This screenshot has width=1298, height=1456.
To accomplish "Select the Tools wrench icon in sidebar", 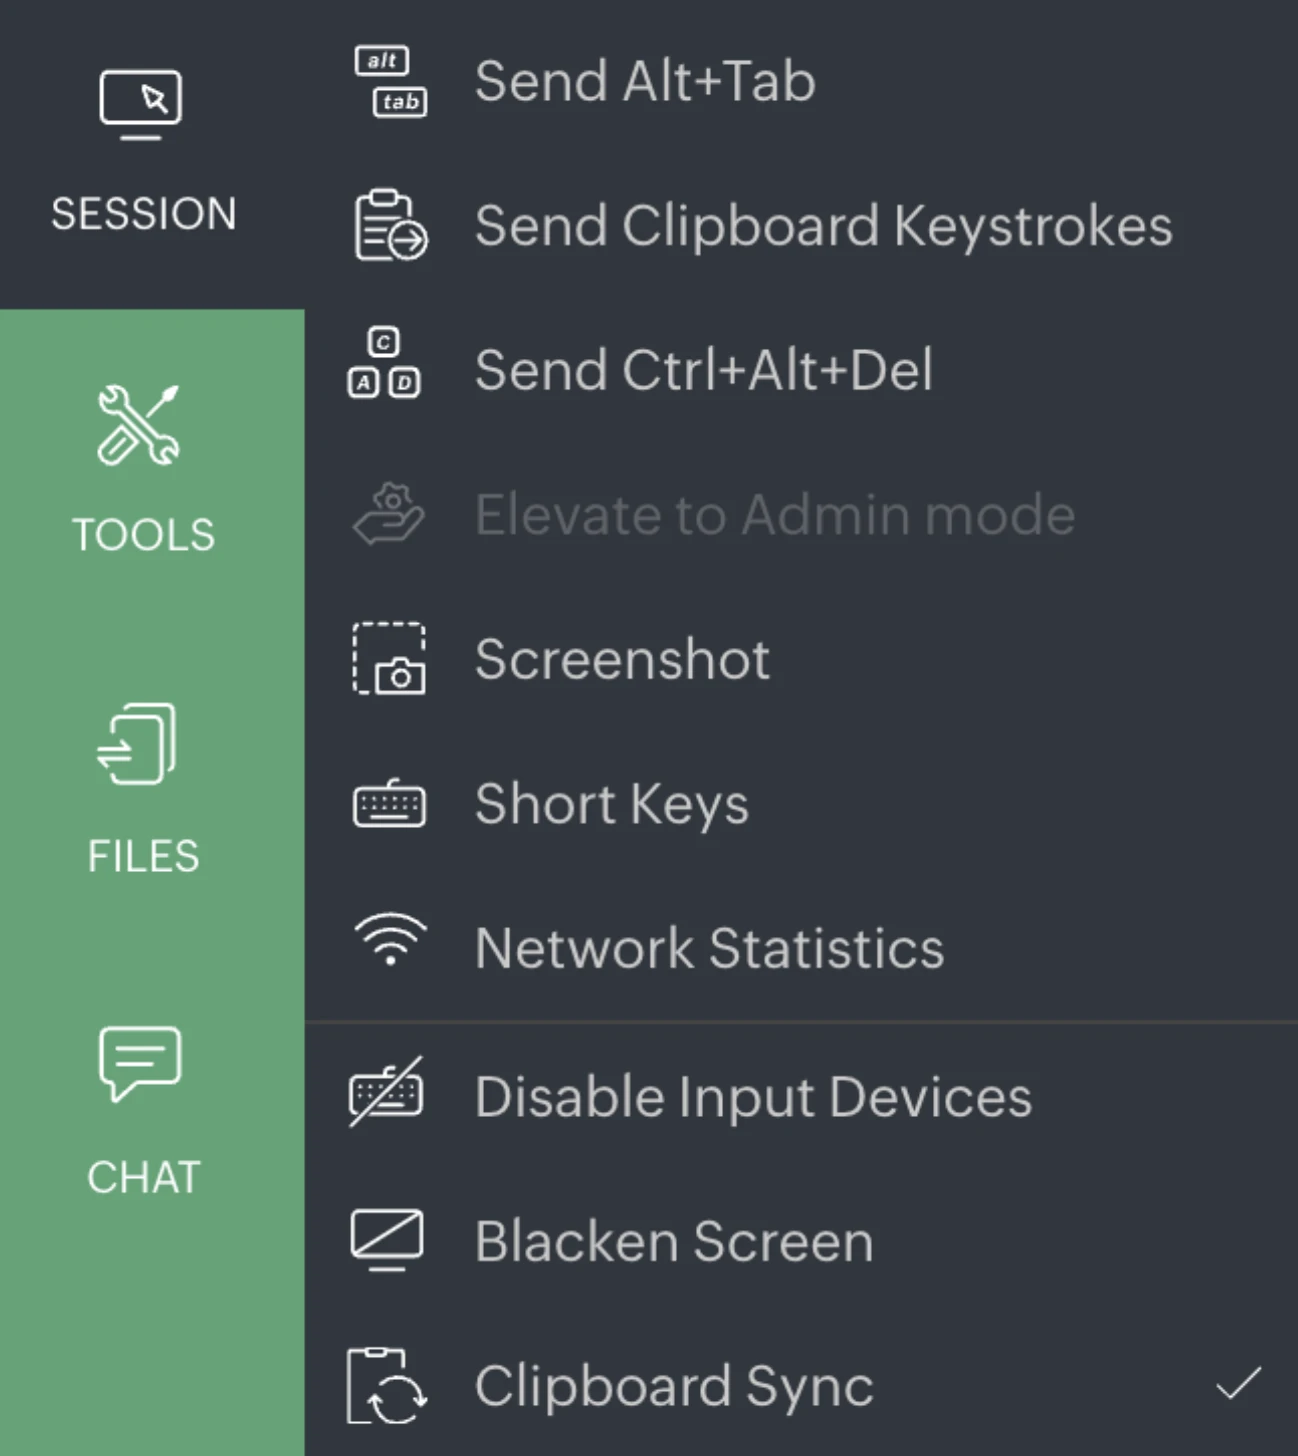I will point(140,428).
